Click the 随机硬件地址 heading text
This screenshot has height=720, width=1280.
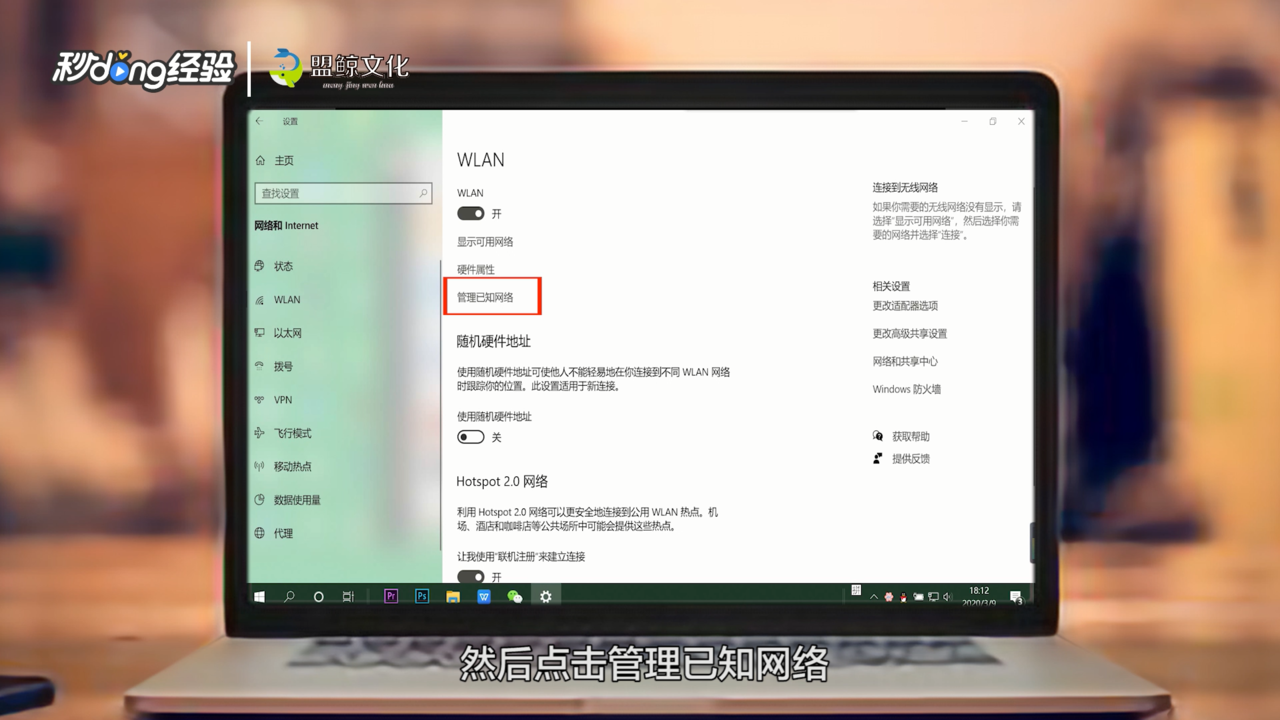pos(494,341)
